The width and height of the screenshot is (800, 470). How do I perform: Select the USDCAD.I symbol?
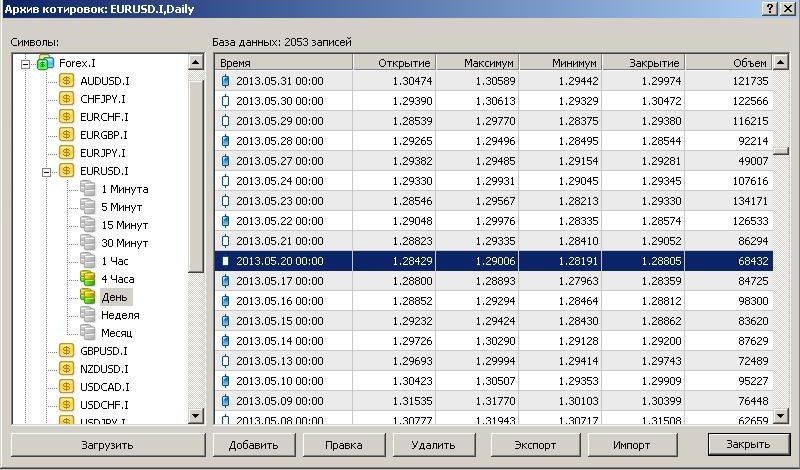click(x=105, y=387)
